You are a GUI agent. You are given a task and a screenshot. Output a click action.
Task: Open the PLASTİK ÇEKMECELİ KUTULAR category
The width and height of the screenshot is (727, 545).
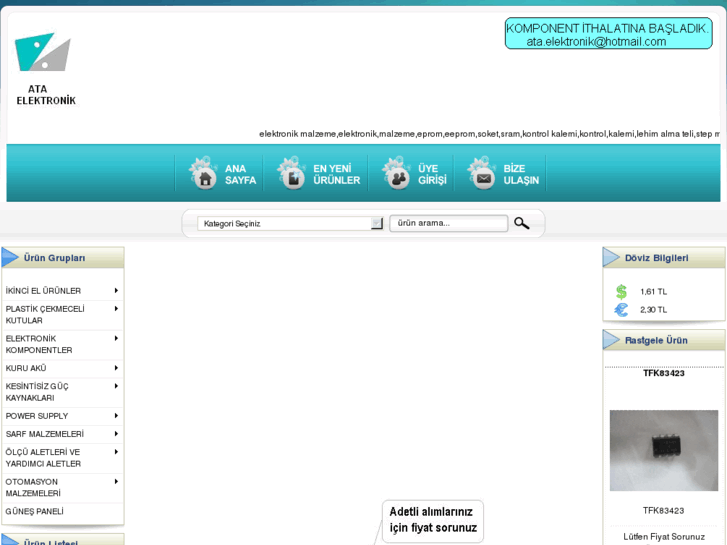click(x=45, y=314)
